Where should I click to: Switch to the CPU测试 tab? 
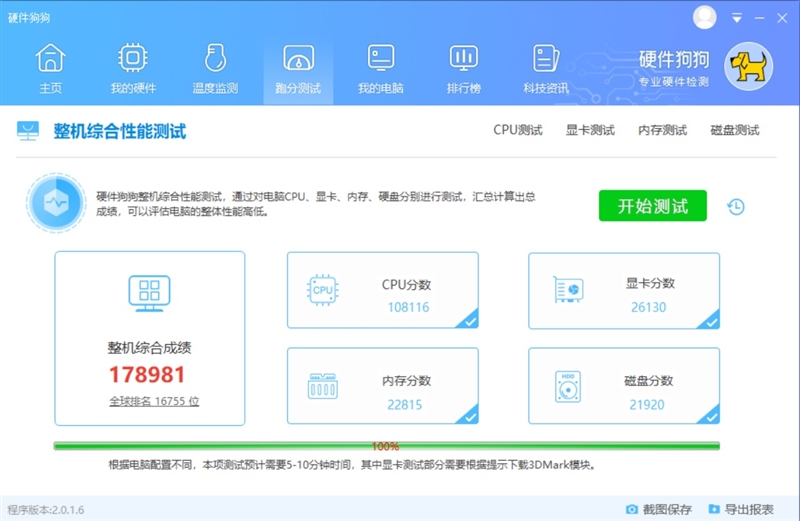point(517,130)
